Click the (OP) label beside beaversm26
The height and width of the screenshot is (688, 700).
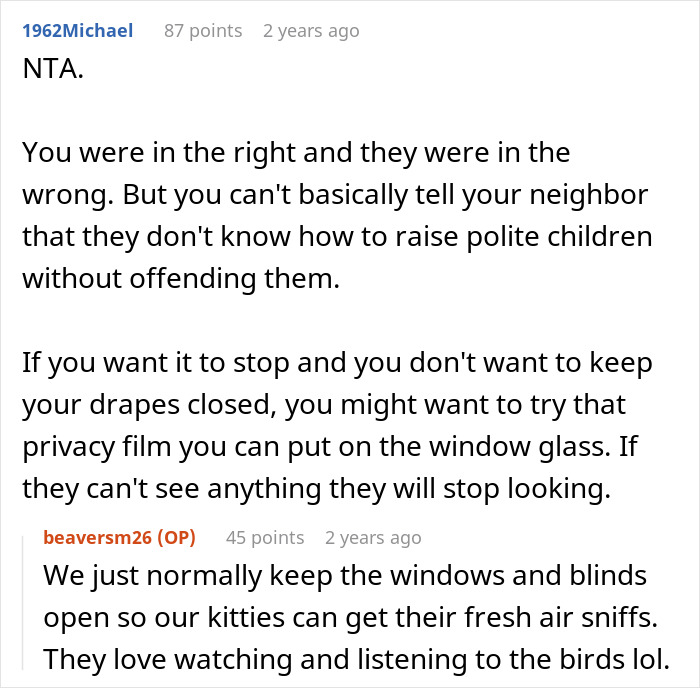(178, 538)
